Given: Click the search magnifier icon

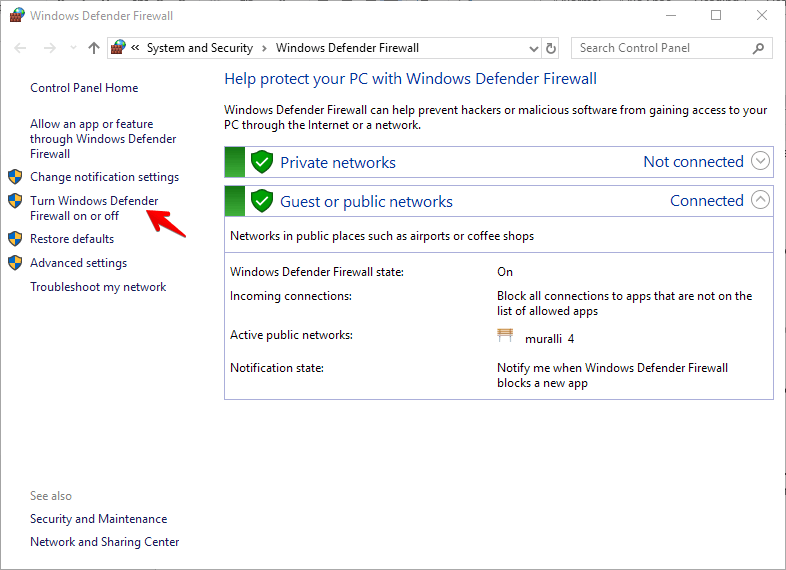Looking at the screenshot, I should click(x=758, y=48).
